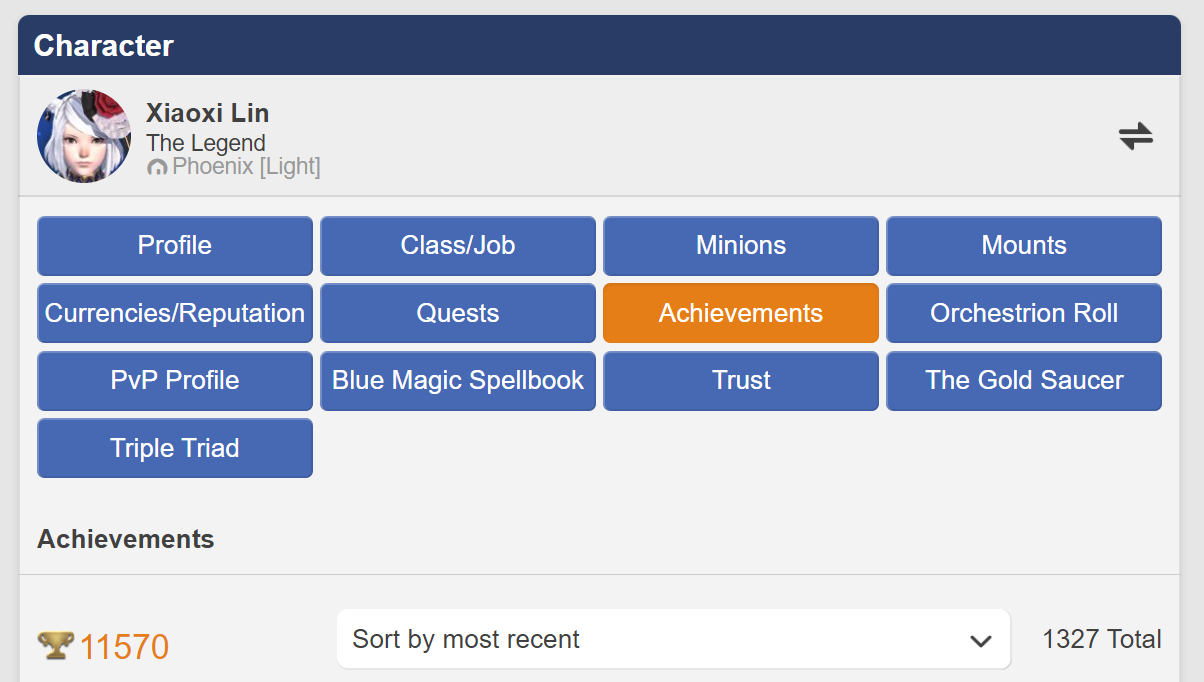Open the Mounts page

point(1024,246)
